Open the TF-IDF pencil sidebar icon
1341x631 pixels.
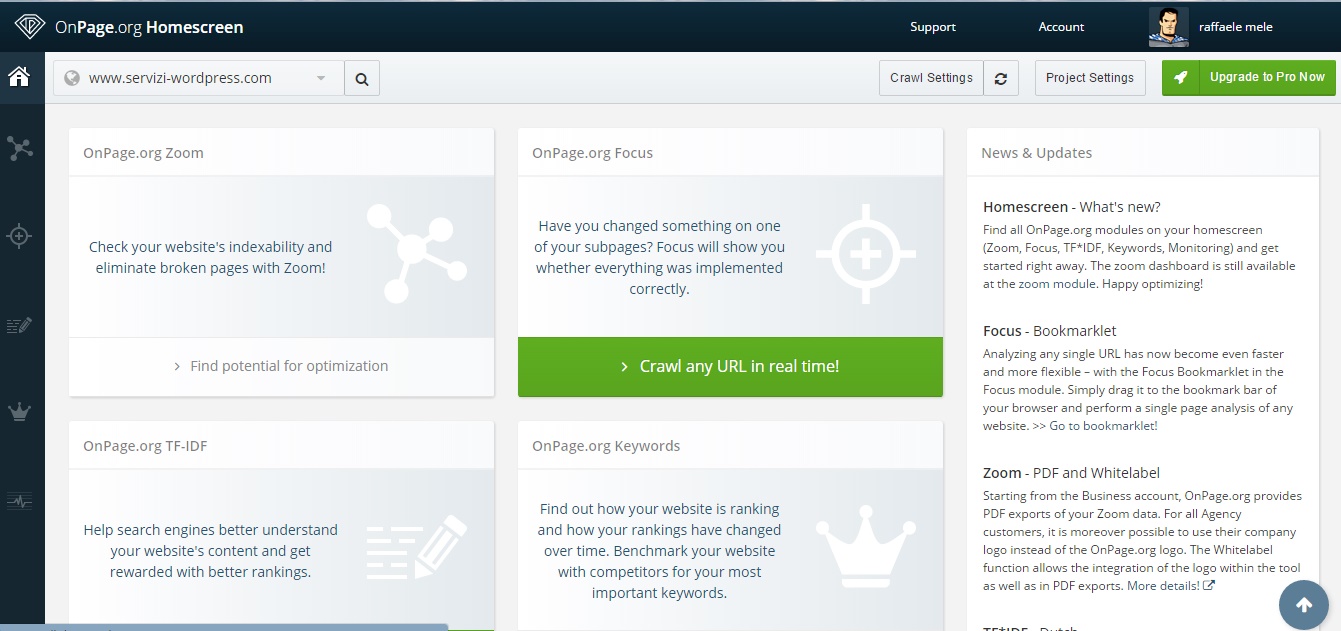tap(19, 325)
